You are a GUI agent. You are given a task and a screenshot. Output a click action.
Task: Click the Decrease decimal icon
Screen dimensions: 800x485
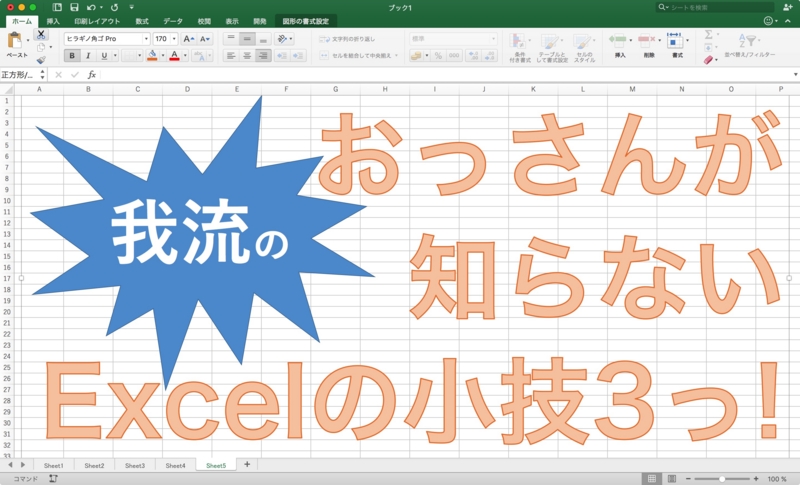pos(490,56)
